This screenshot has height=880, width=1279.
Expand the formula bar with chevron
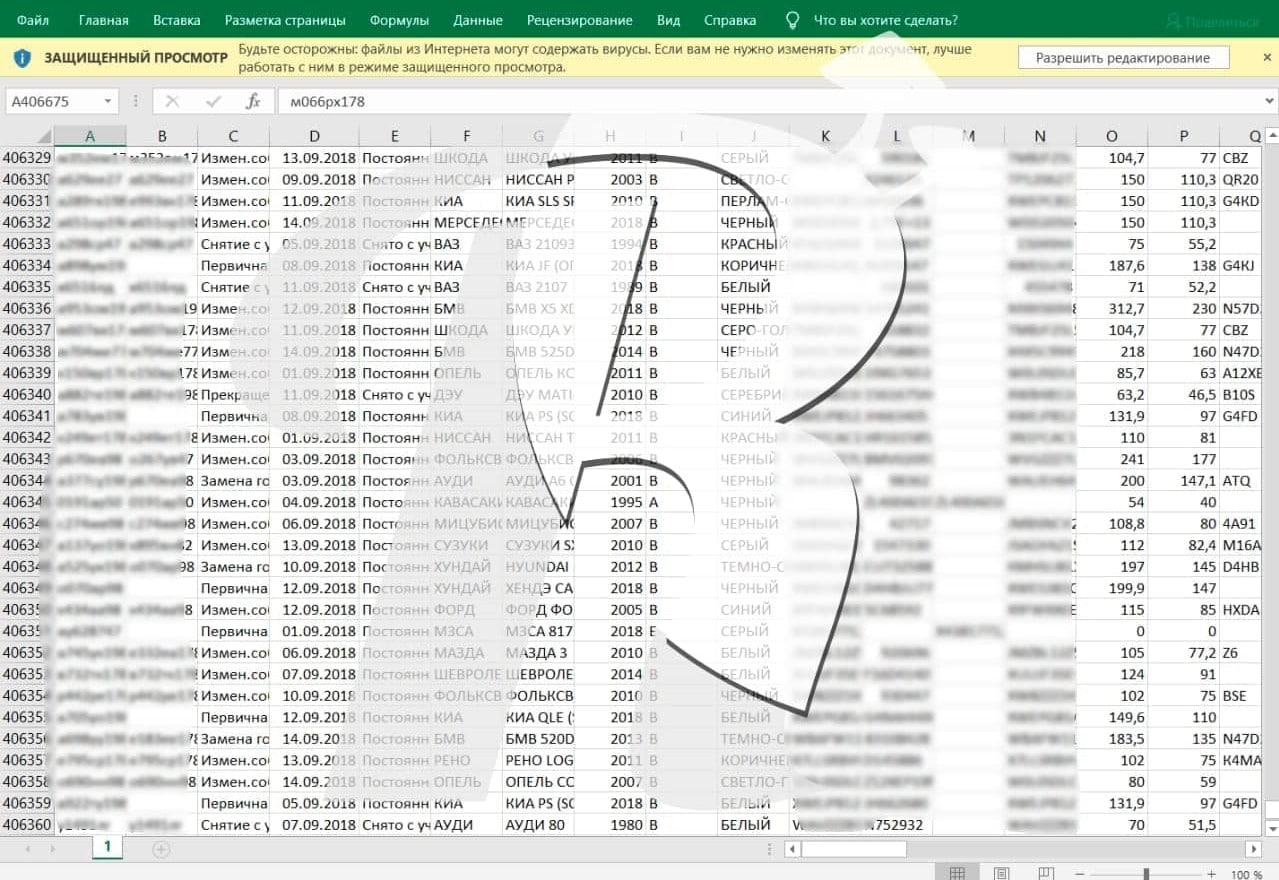pyautogui.click(x=1270, y=101)
